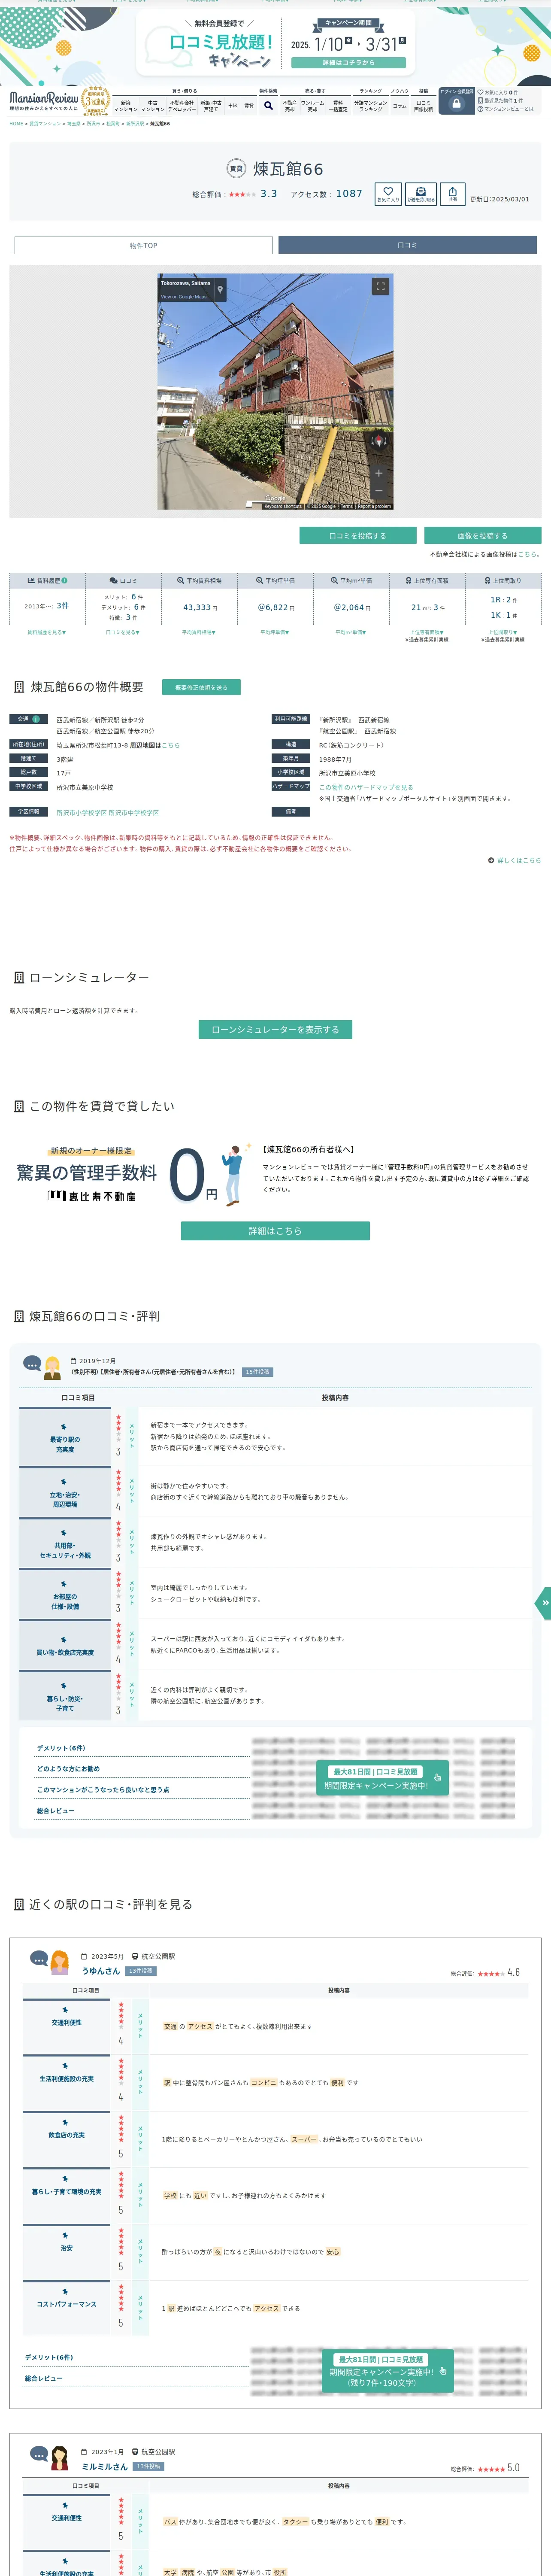Image resolution: width=551 pixels, height=2576 pixels.
Task: Open 所沢市中学校学区 link
Action: click(134, 813)
